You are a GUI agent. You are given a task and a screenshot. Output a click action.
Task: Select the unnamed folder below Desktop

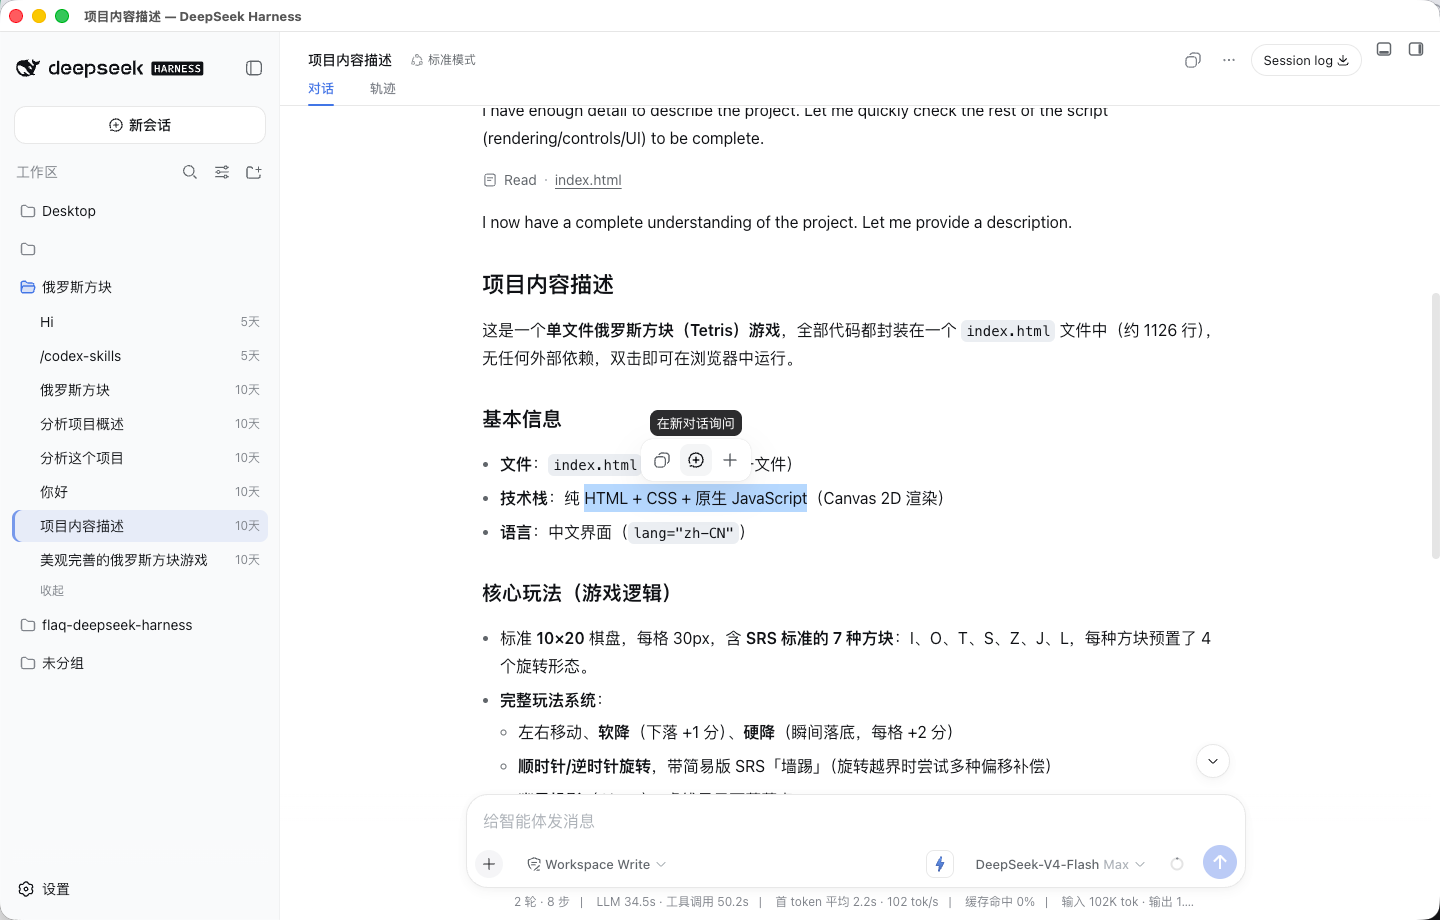tap(140, 249)
